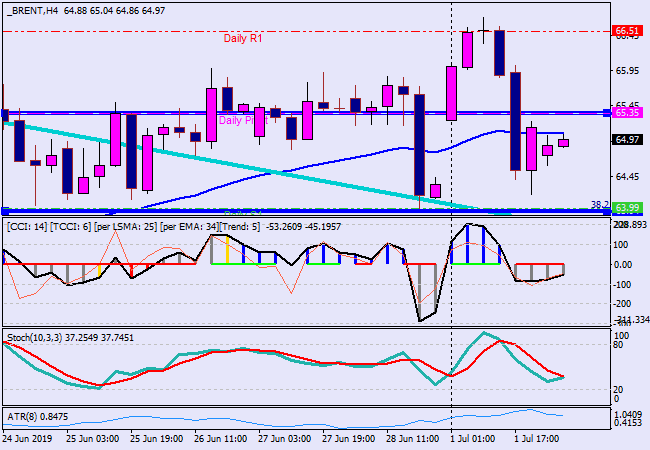
Task: Click the 27 Jun 03:00 time label
Action: click(x=283, y=438)
